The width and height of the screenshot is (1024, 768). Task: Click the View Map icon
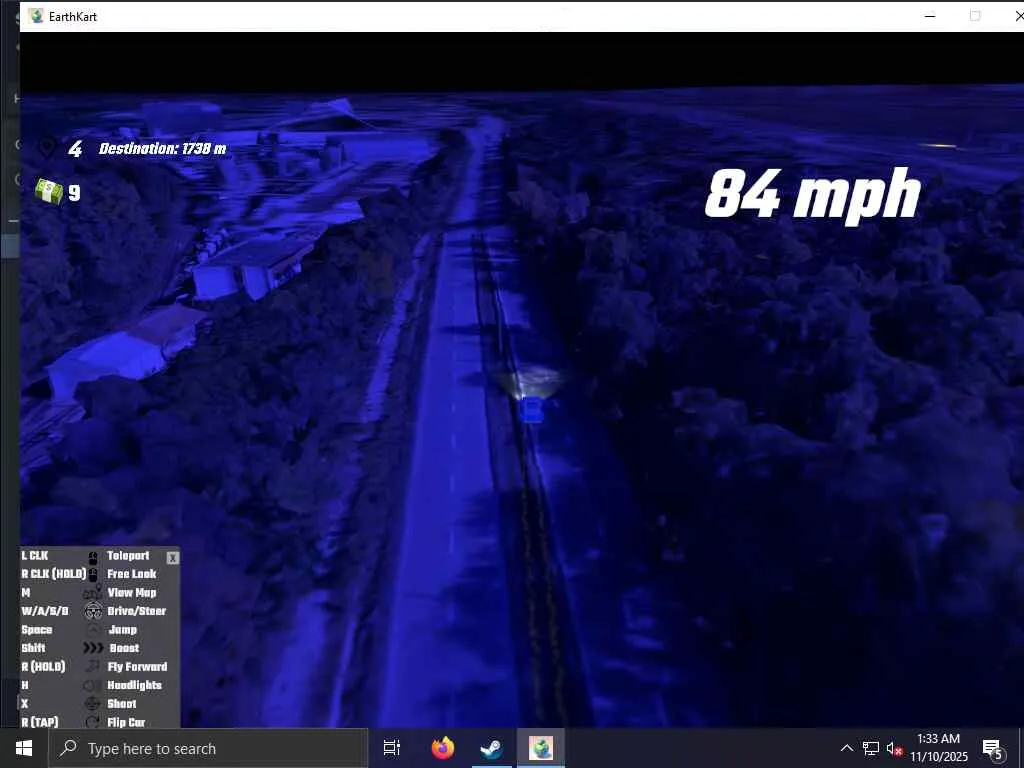[93, 592]
